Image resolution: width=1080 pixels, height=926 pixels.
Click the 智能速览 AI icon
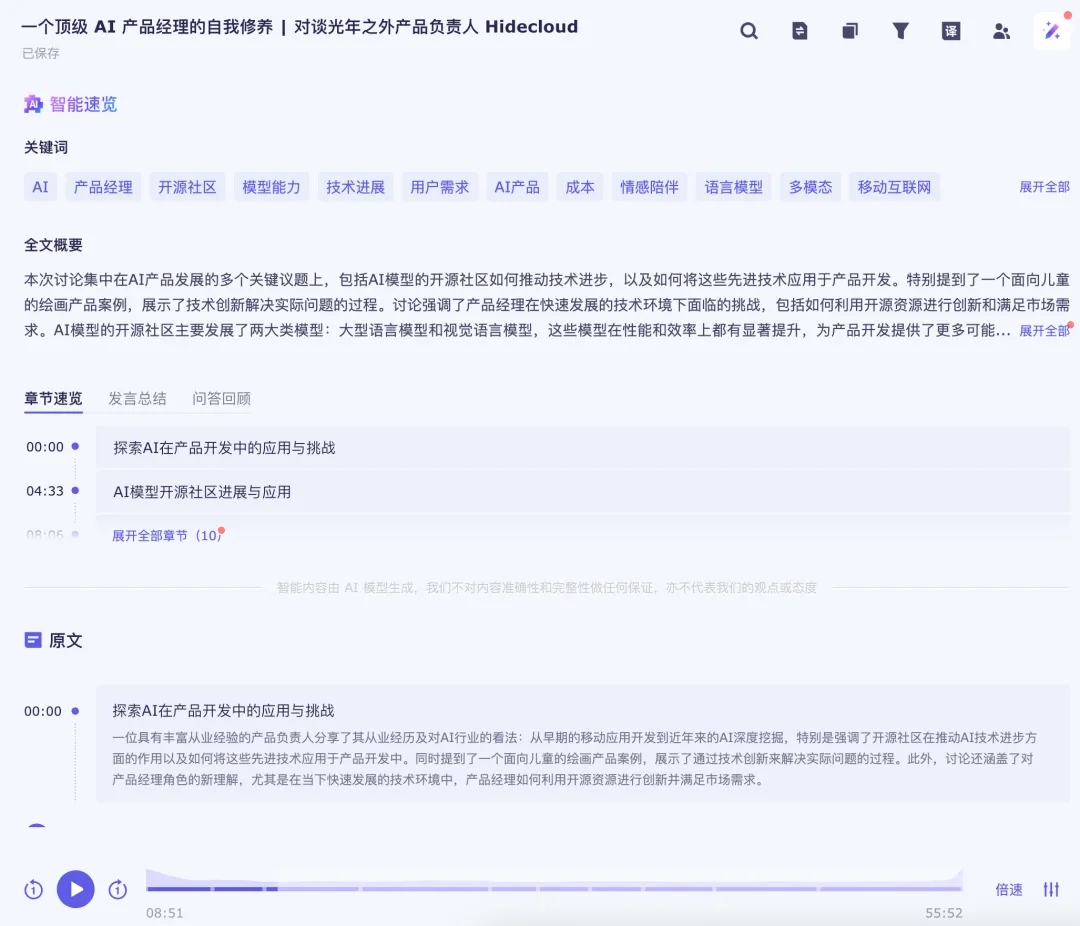33,104
